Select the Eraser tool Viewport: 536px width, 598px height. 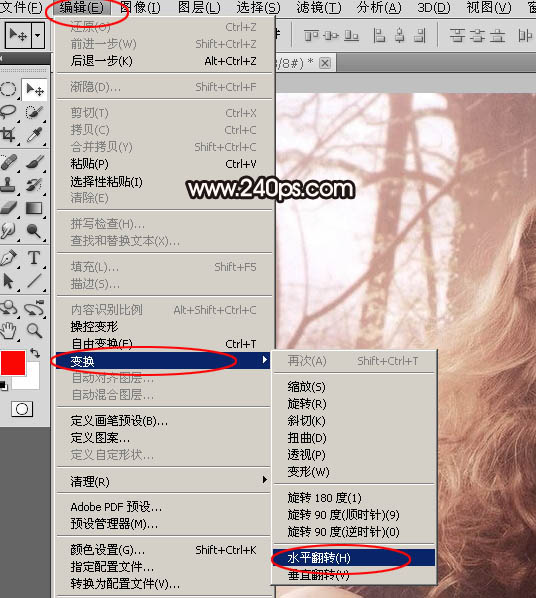(x=8, y=208)
